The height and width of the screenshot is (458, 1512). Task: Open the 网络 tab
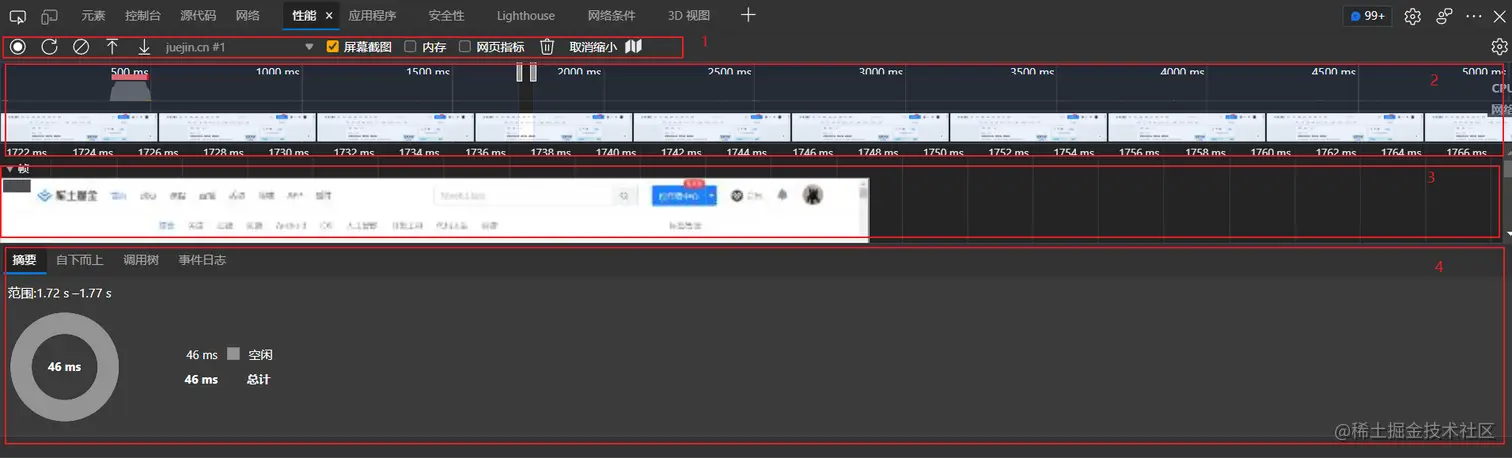coord(247,16)
